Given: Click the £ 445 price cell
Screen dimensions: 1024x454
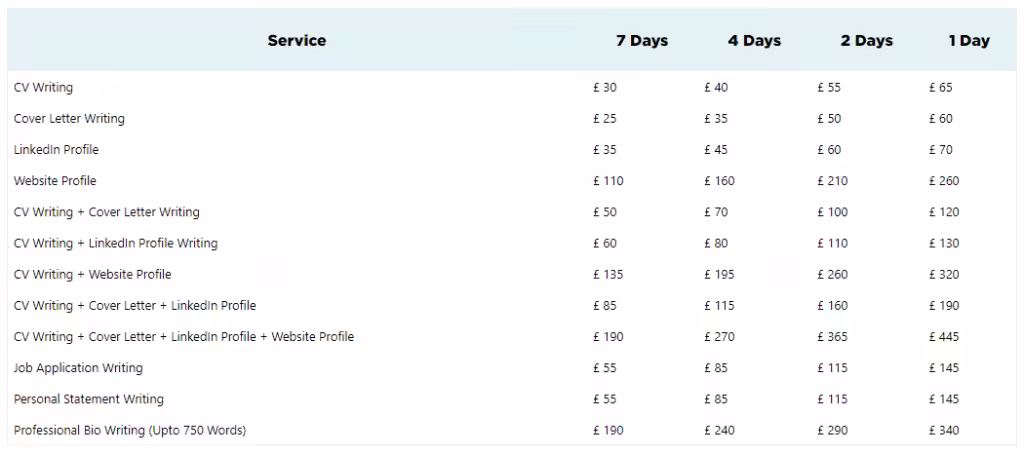Looking at the screenshot, I should tap(944, 337).
